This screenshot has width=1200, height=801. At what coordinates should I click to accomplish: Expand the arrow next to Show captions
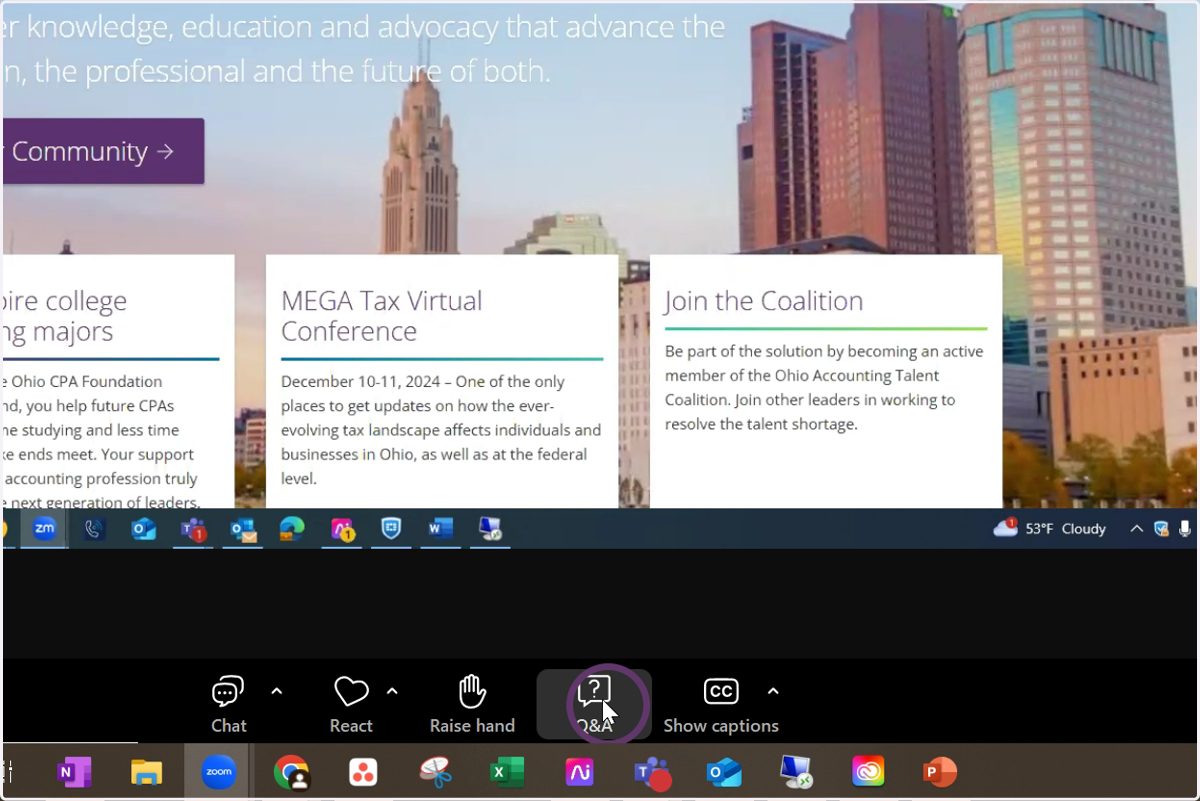773,691
